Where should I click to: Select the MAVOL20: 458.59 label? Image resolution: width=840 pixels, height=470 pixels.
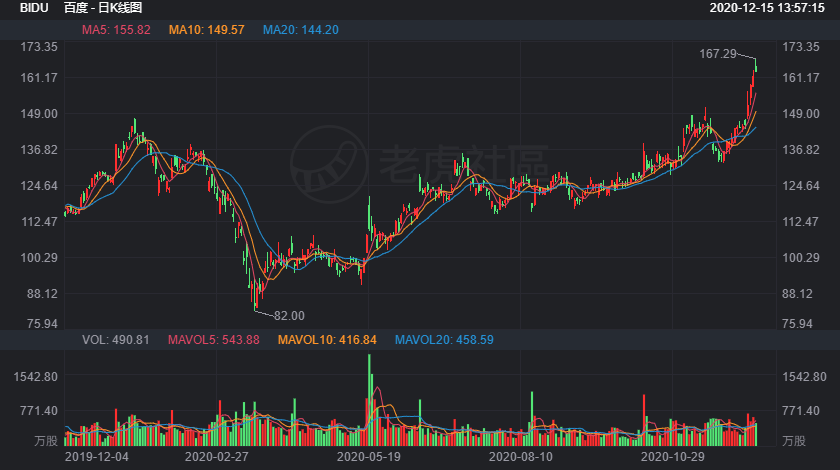(444, 340)
